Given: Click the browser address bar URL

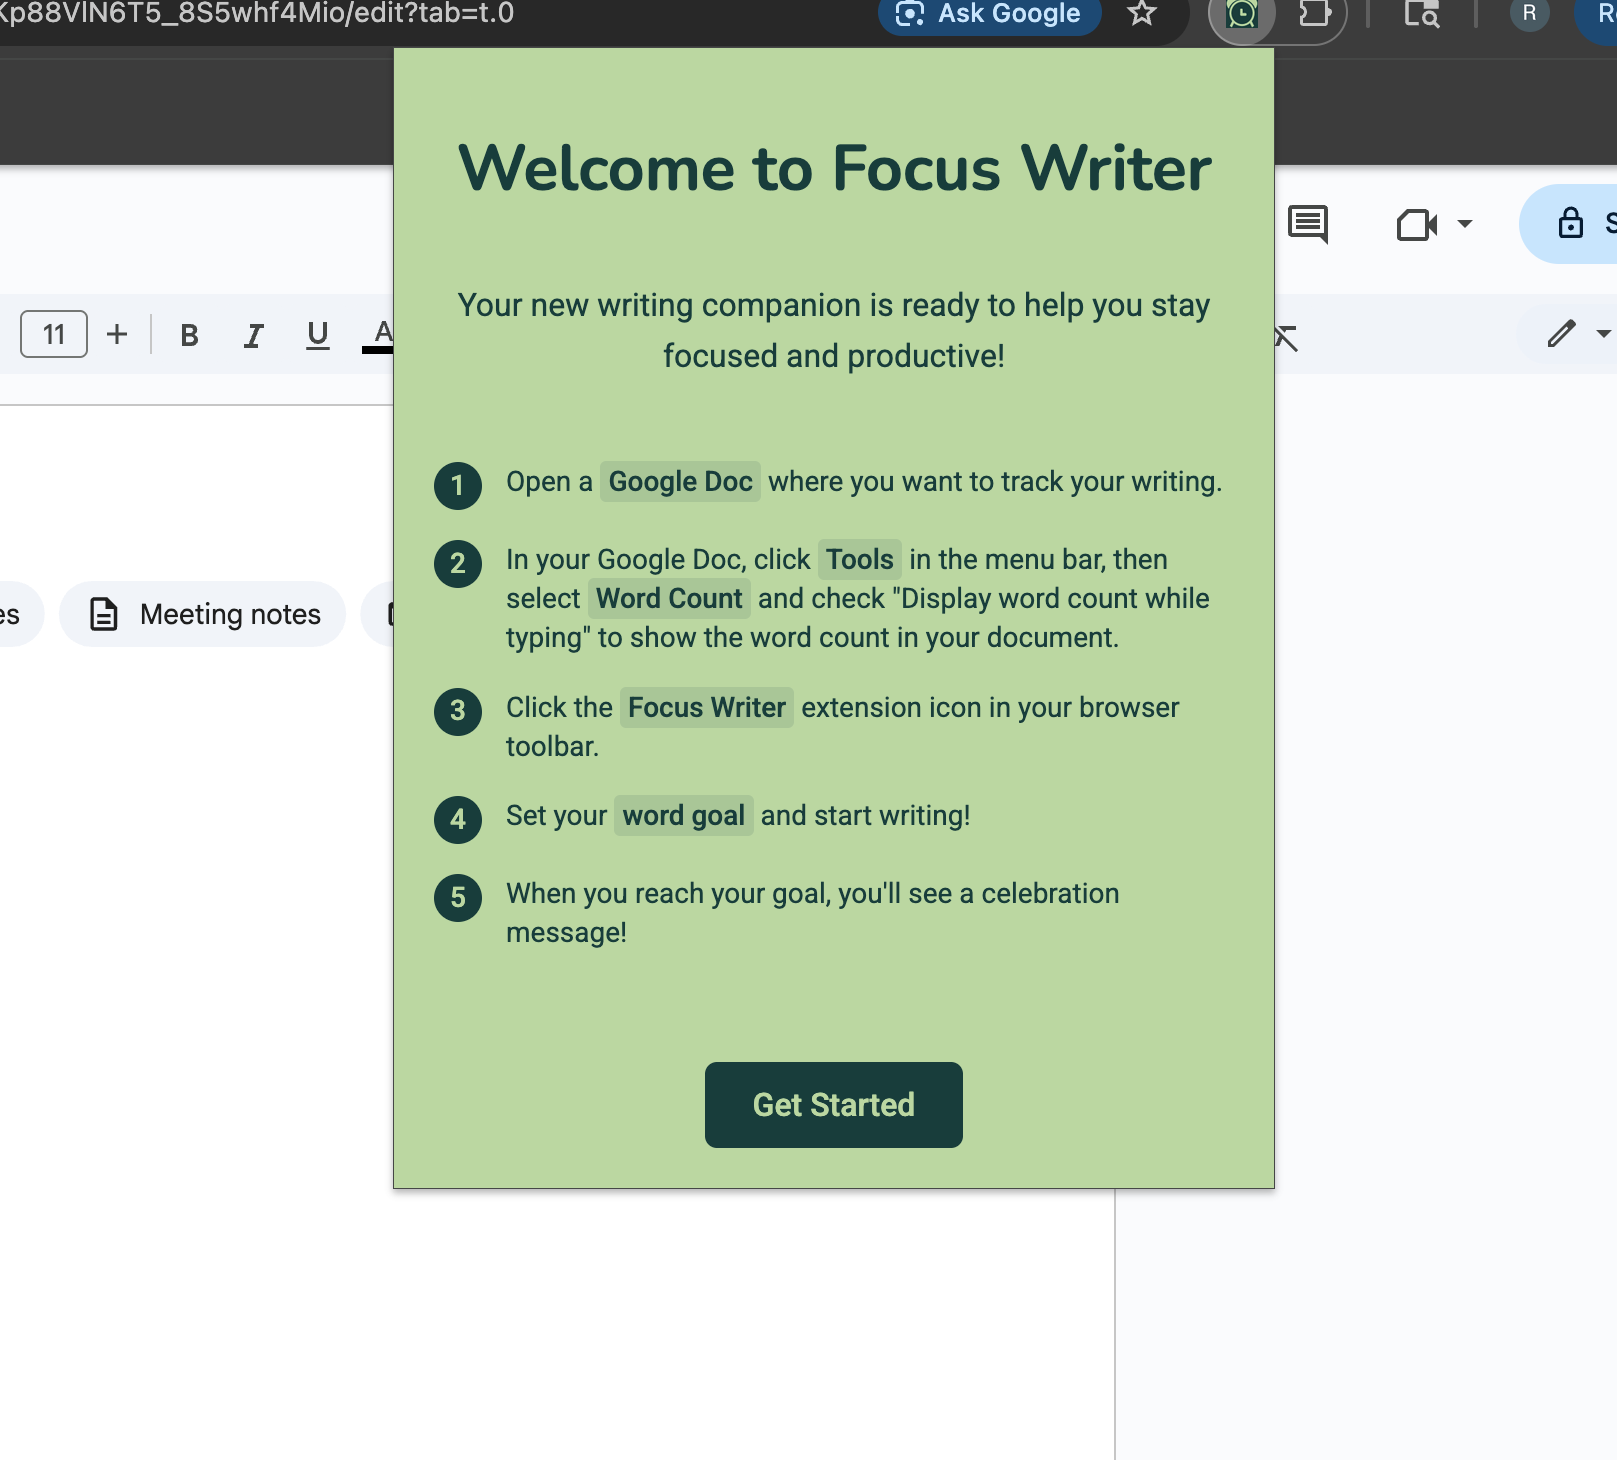Looking at the screenshot, I should pos(257,14).
